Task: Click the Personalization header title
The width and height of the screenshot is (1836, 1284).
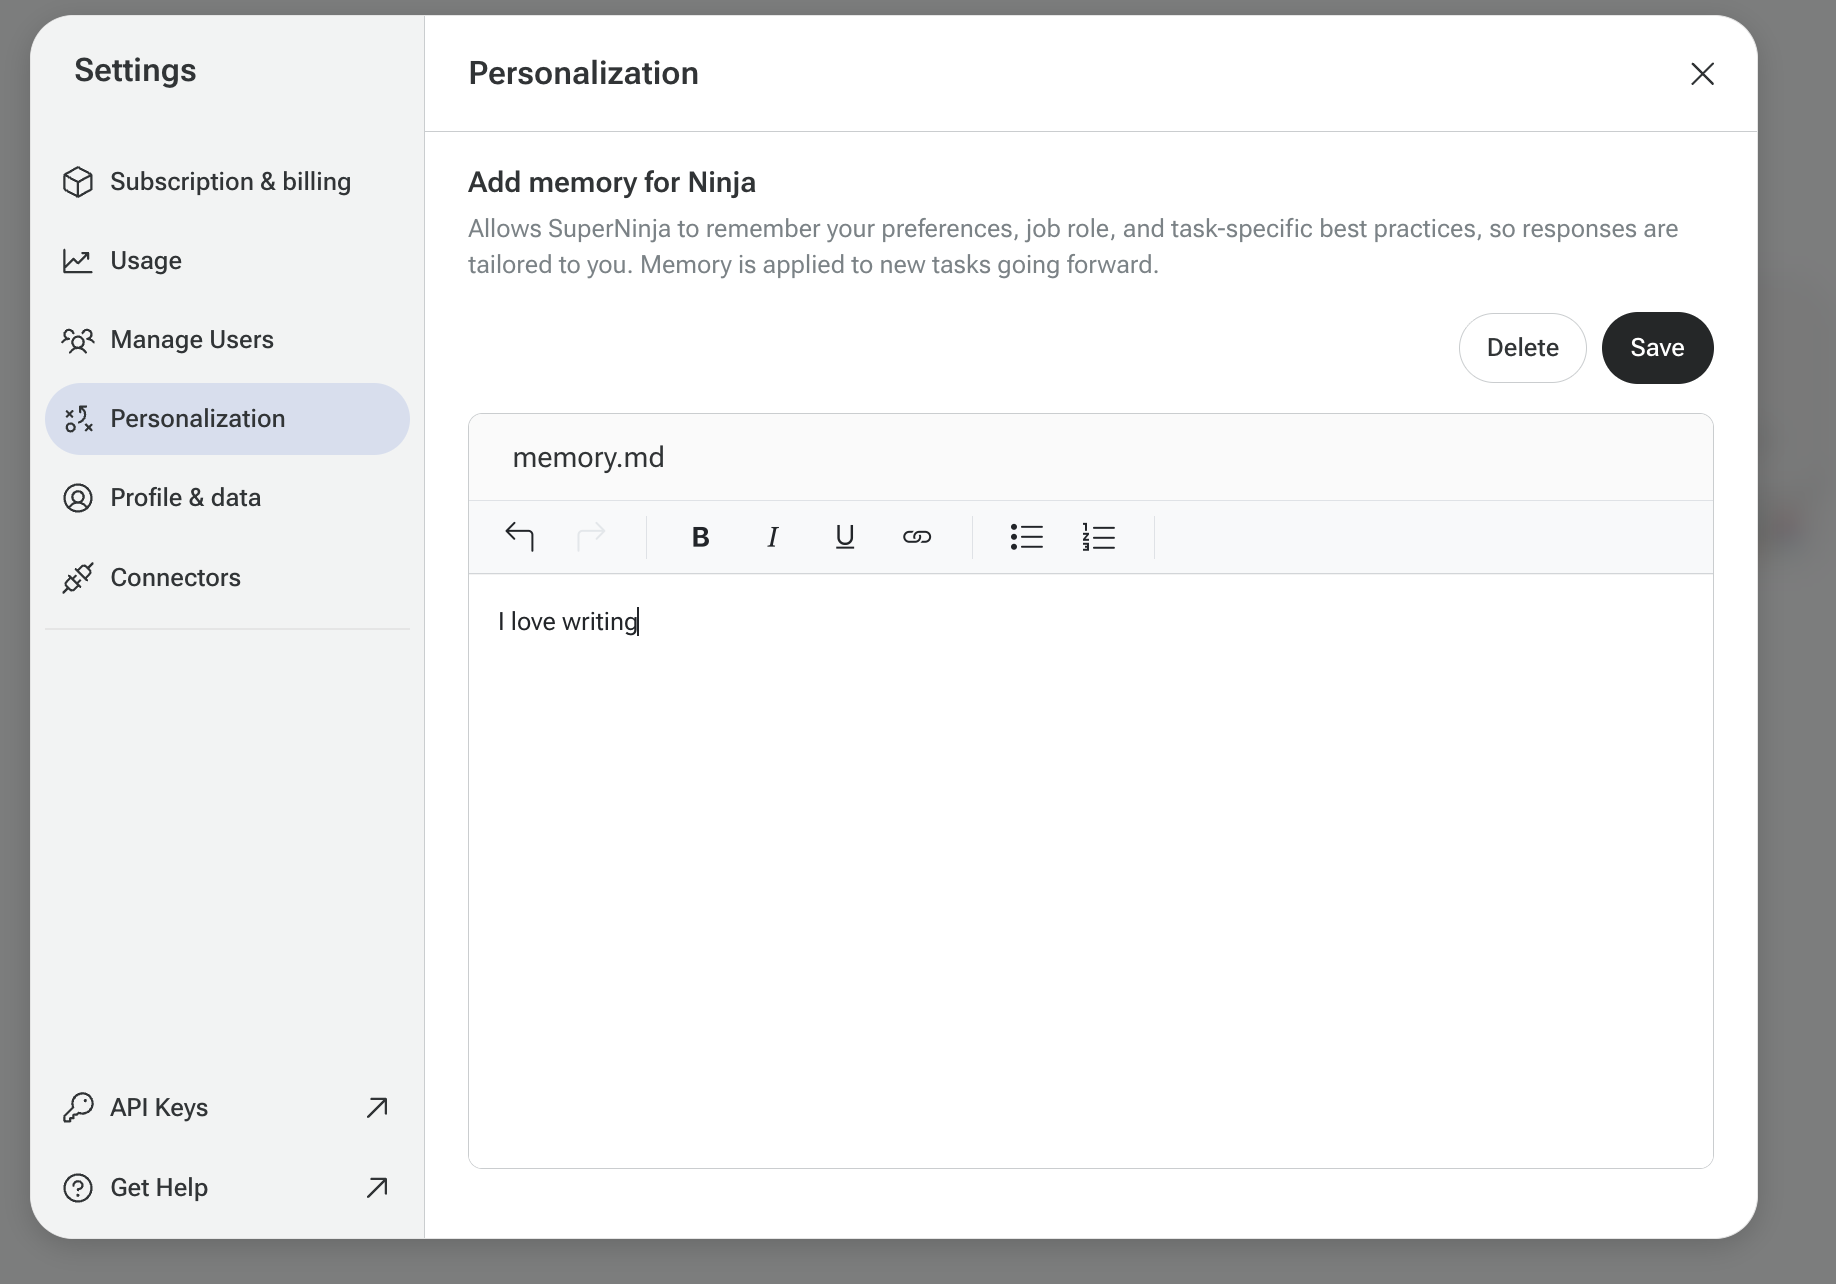Action: (583, 73)
